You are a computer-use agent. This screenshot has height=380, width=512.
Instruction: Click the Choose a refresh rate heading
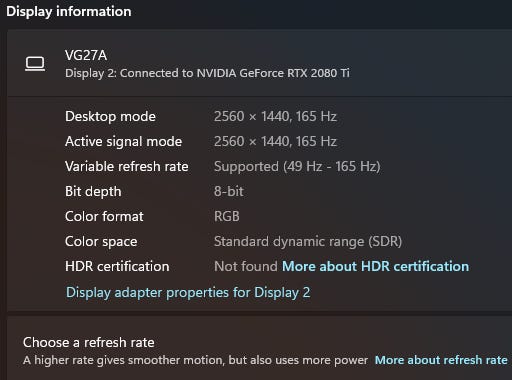pyautogui.click(x=89, y=342)
